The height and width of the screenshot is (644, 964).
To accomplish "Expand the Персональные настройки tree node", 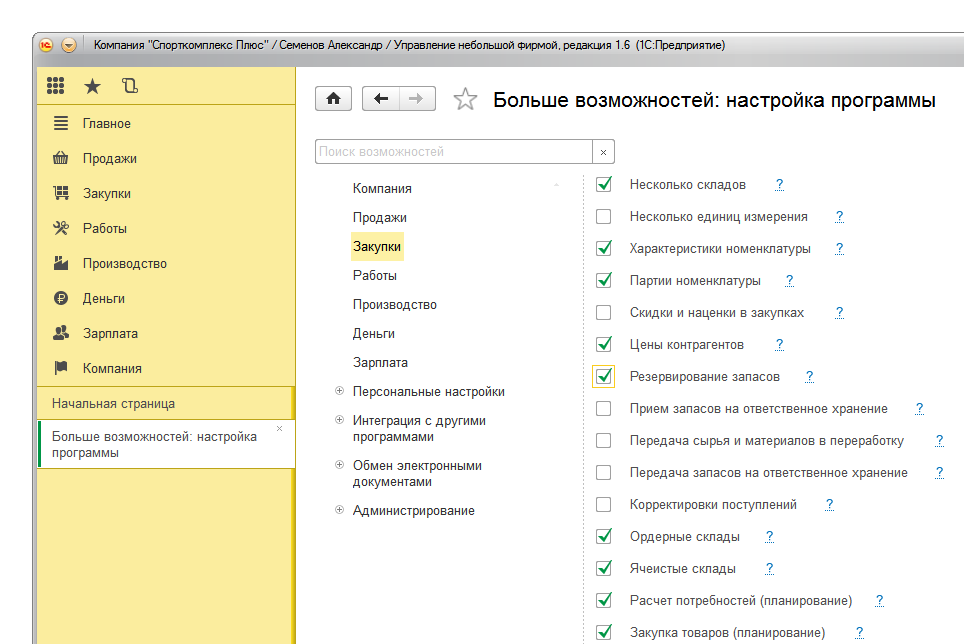I will [340, 392].
